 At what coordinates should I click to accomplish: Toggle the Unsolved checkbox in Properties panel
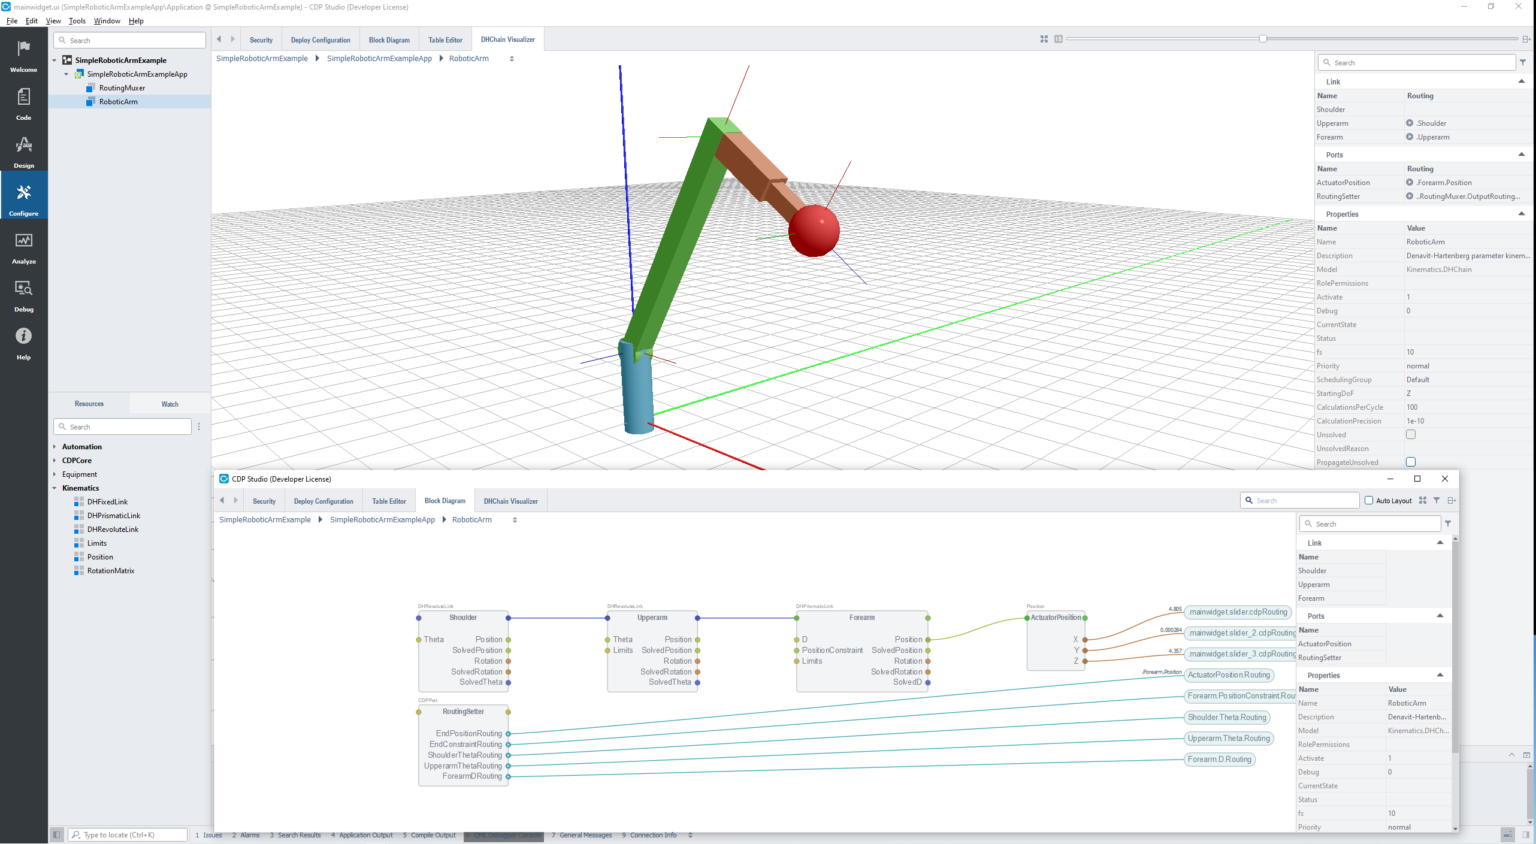pos(1410,434)
